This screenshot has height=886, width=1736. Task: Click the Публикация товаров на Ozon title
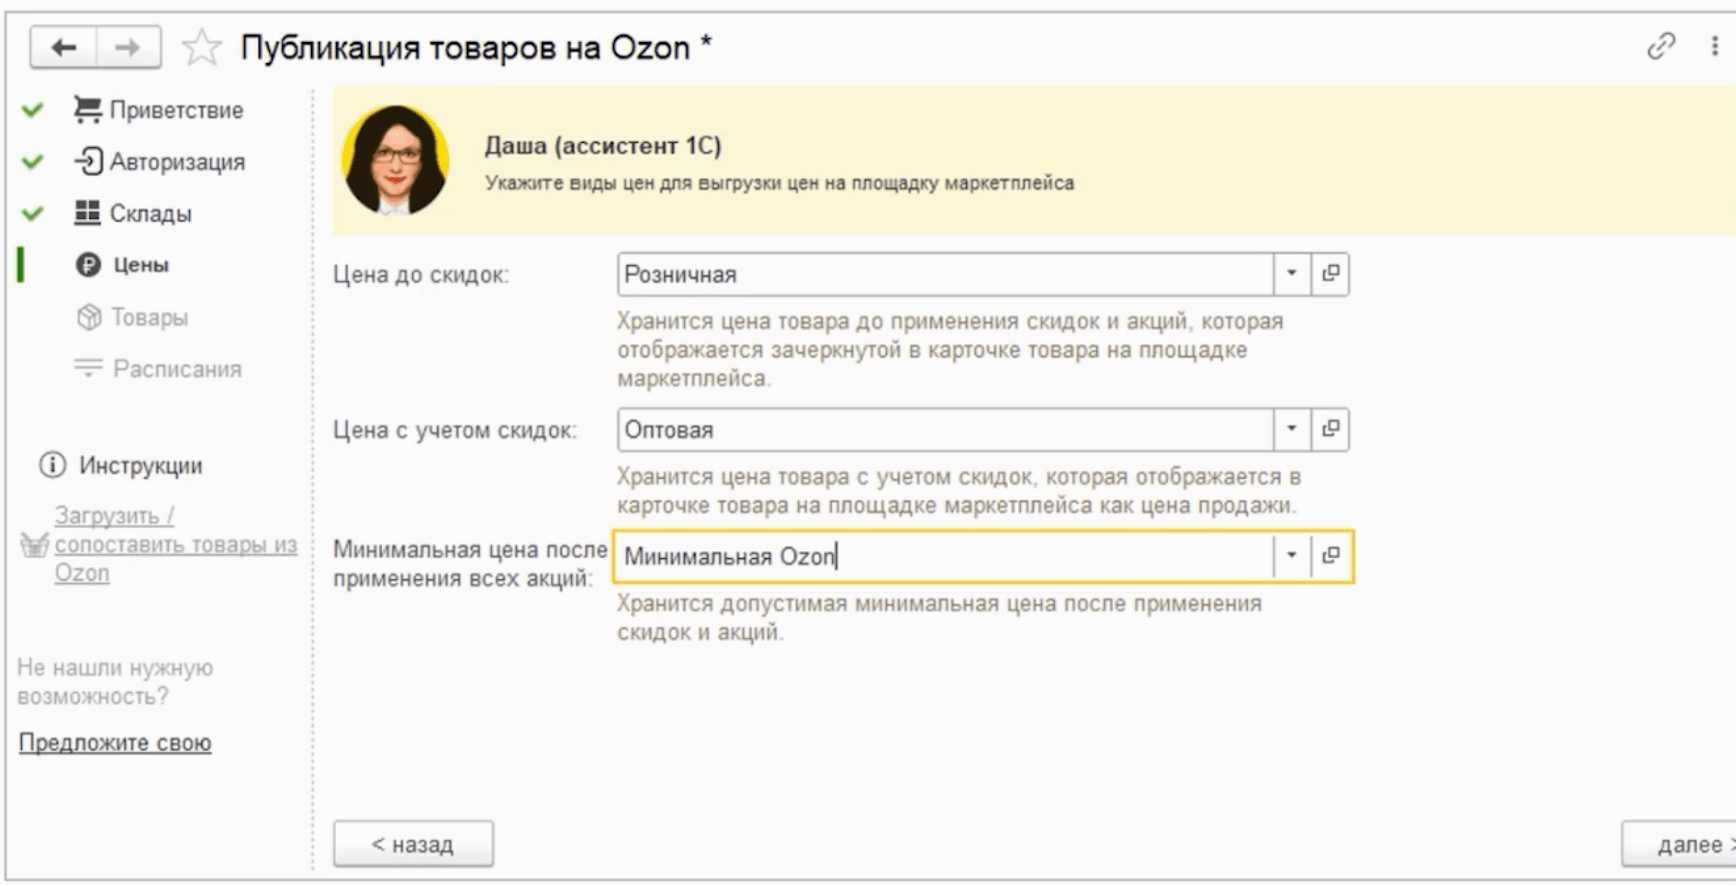(x=476, y=48)
